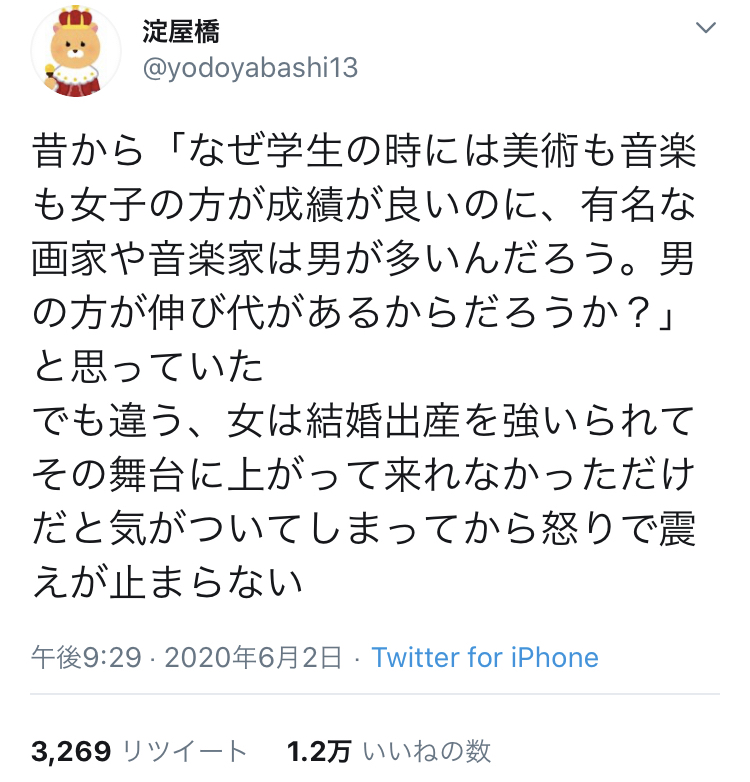Click the 午後9:29 timestamp
The height and width of the screenshot is (782, 750).
pos(87,657)
